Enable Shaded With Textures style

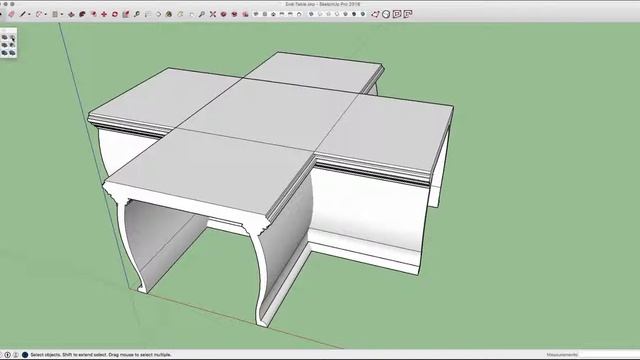354,14
